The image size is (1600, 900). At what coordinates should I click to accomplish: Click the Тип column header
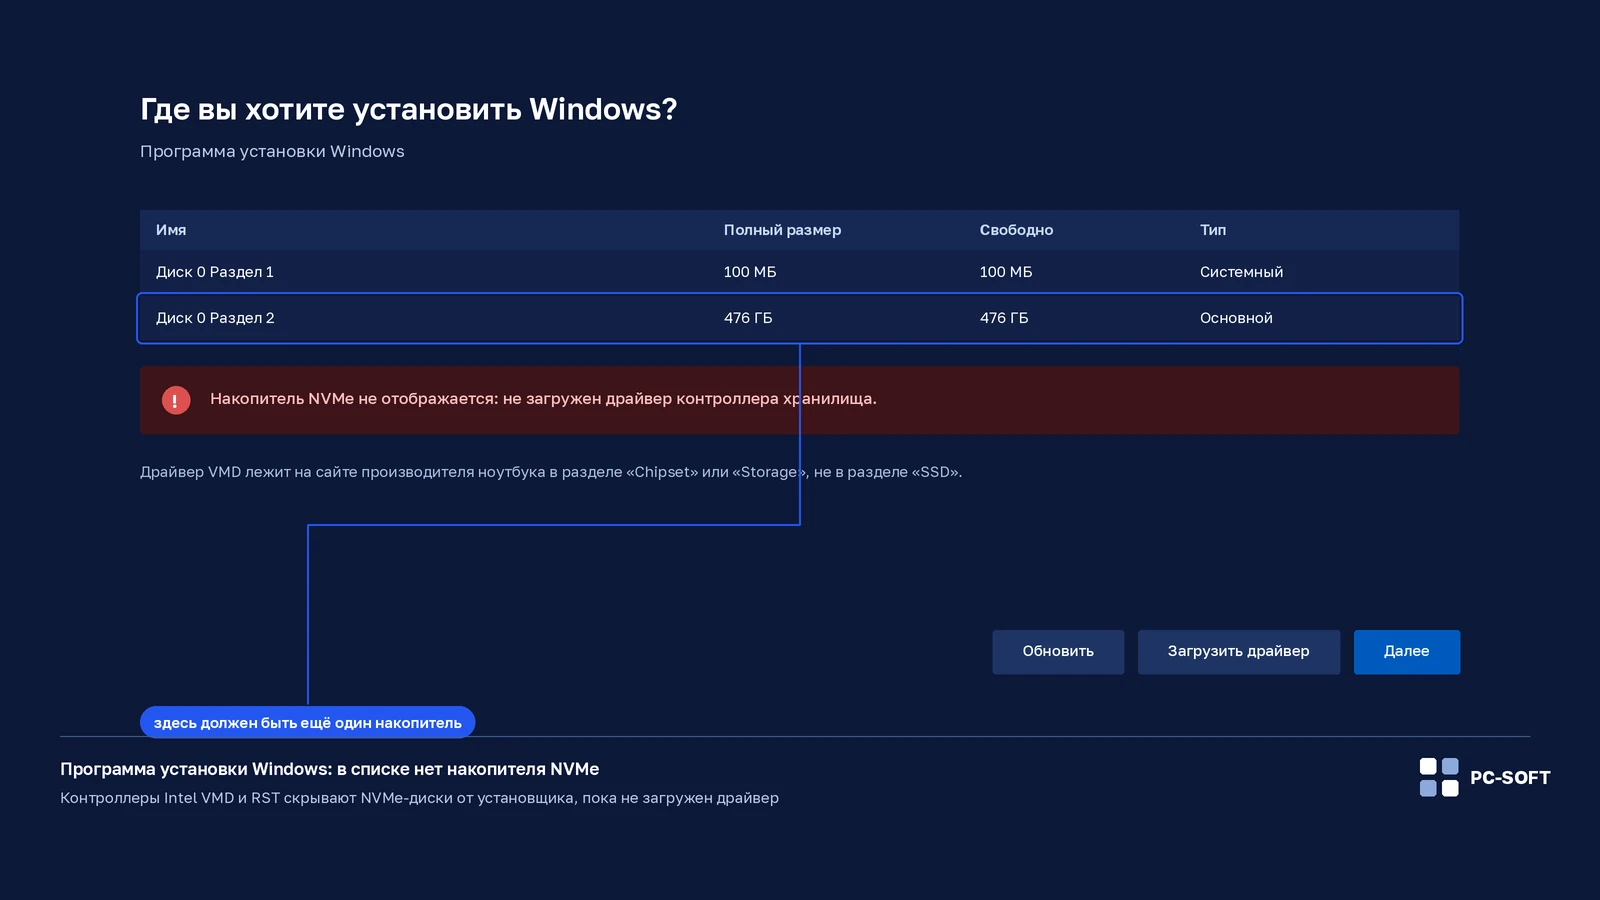click(x=1213, y=230)
